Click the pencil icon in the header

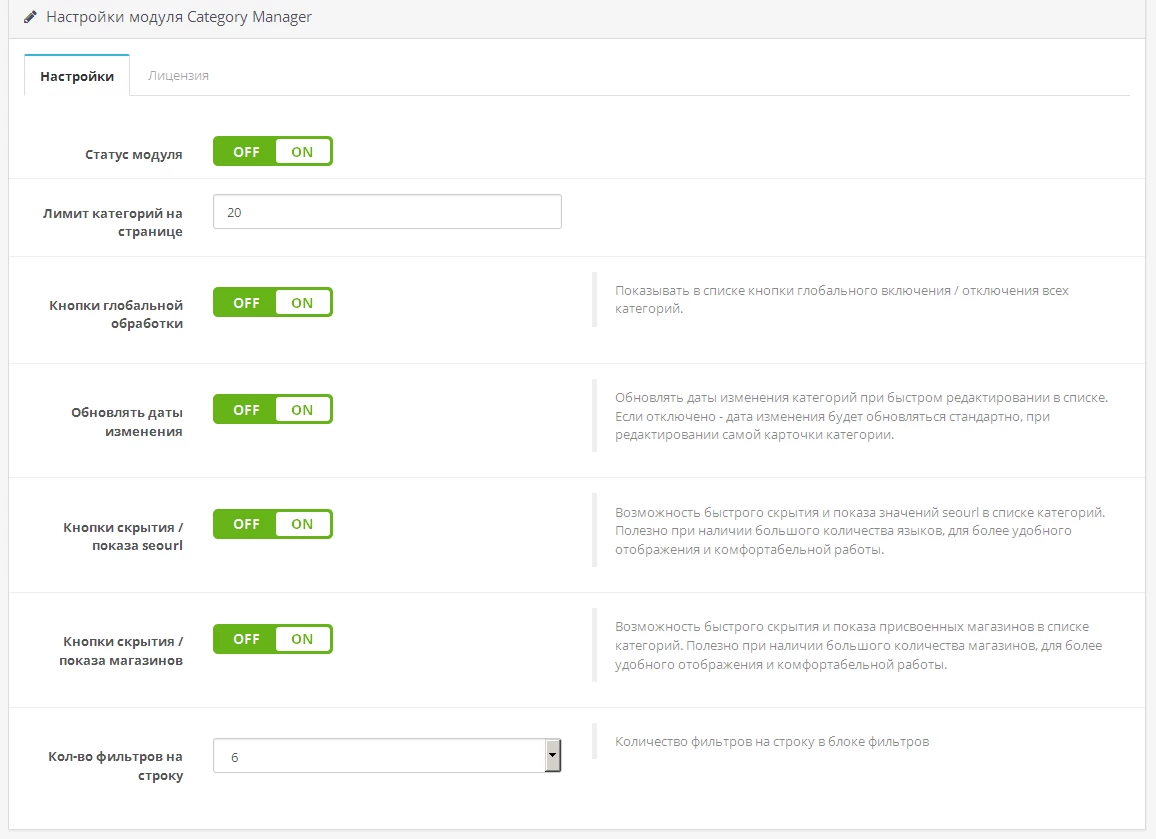click(31, 17)
